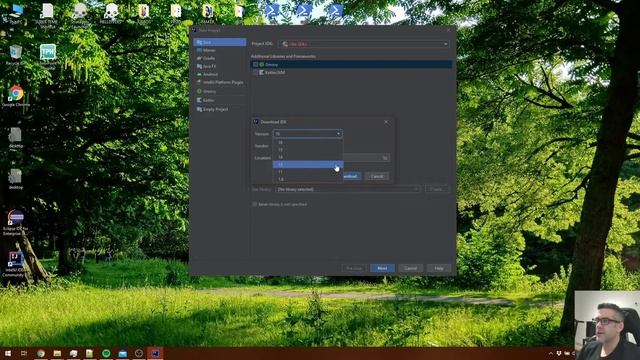Open the Windows Start menu
Screen dimensions: 640x360
point(7,353)
